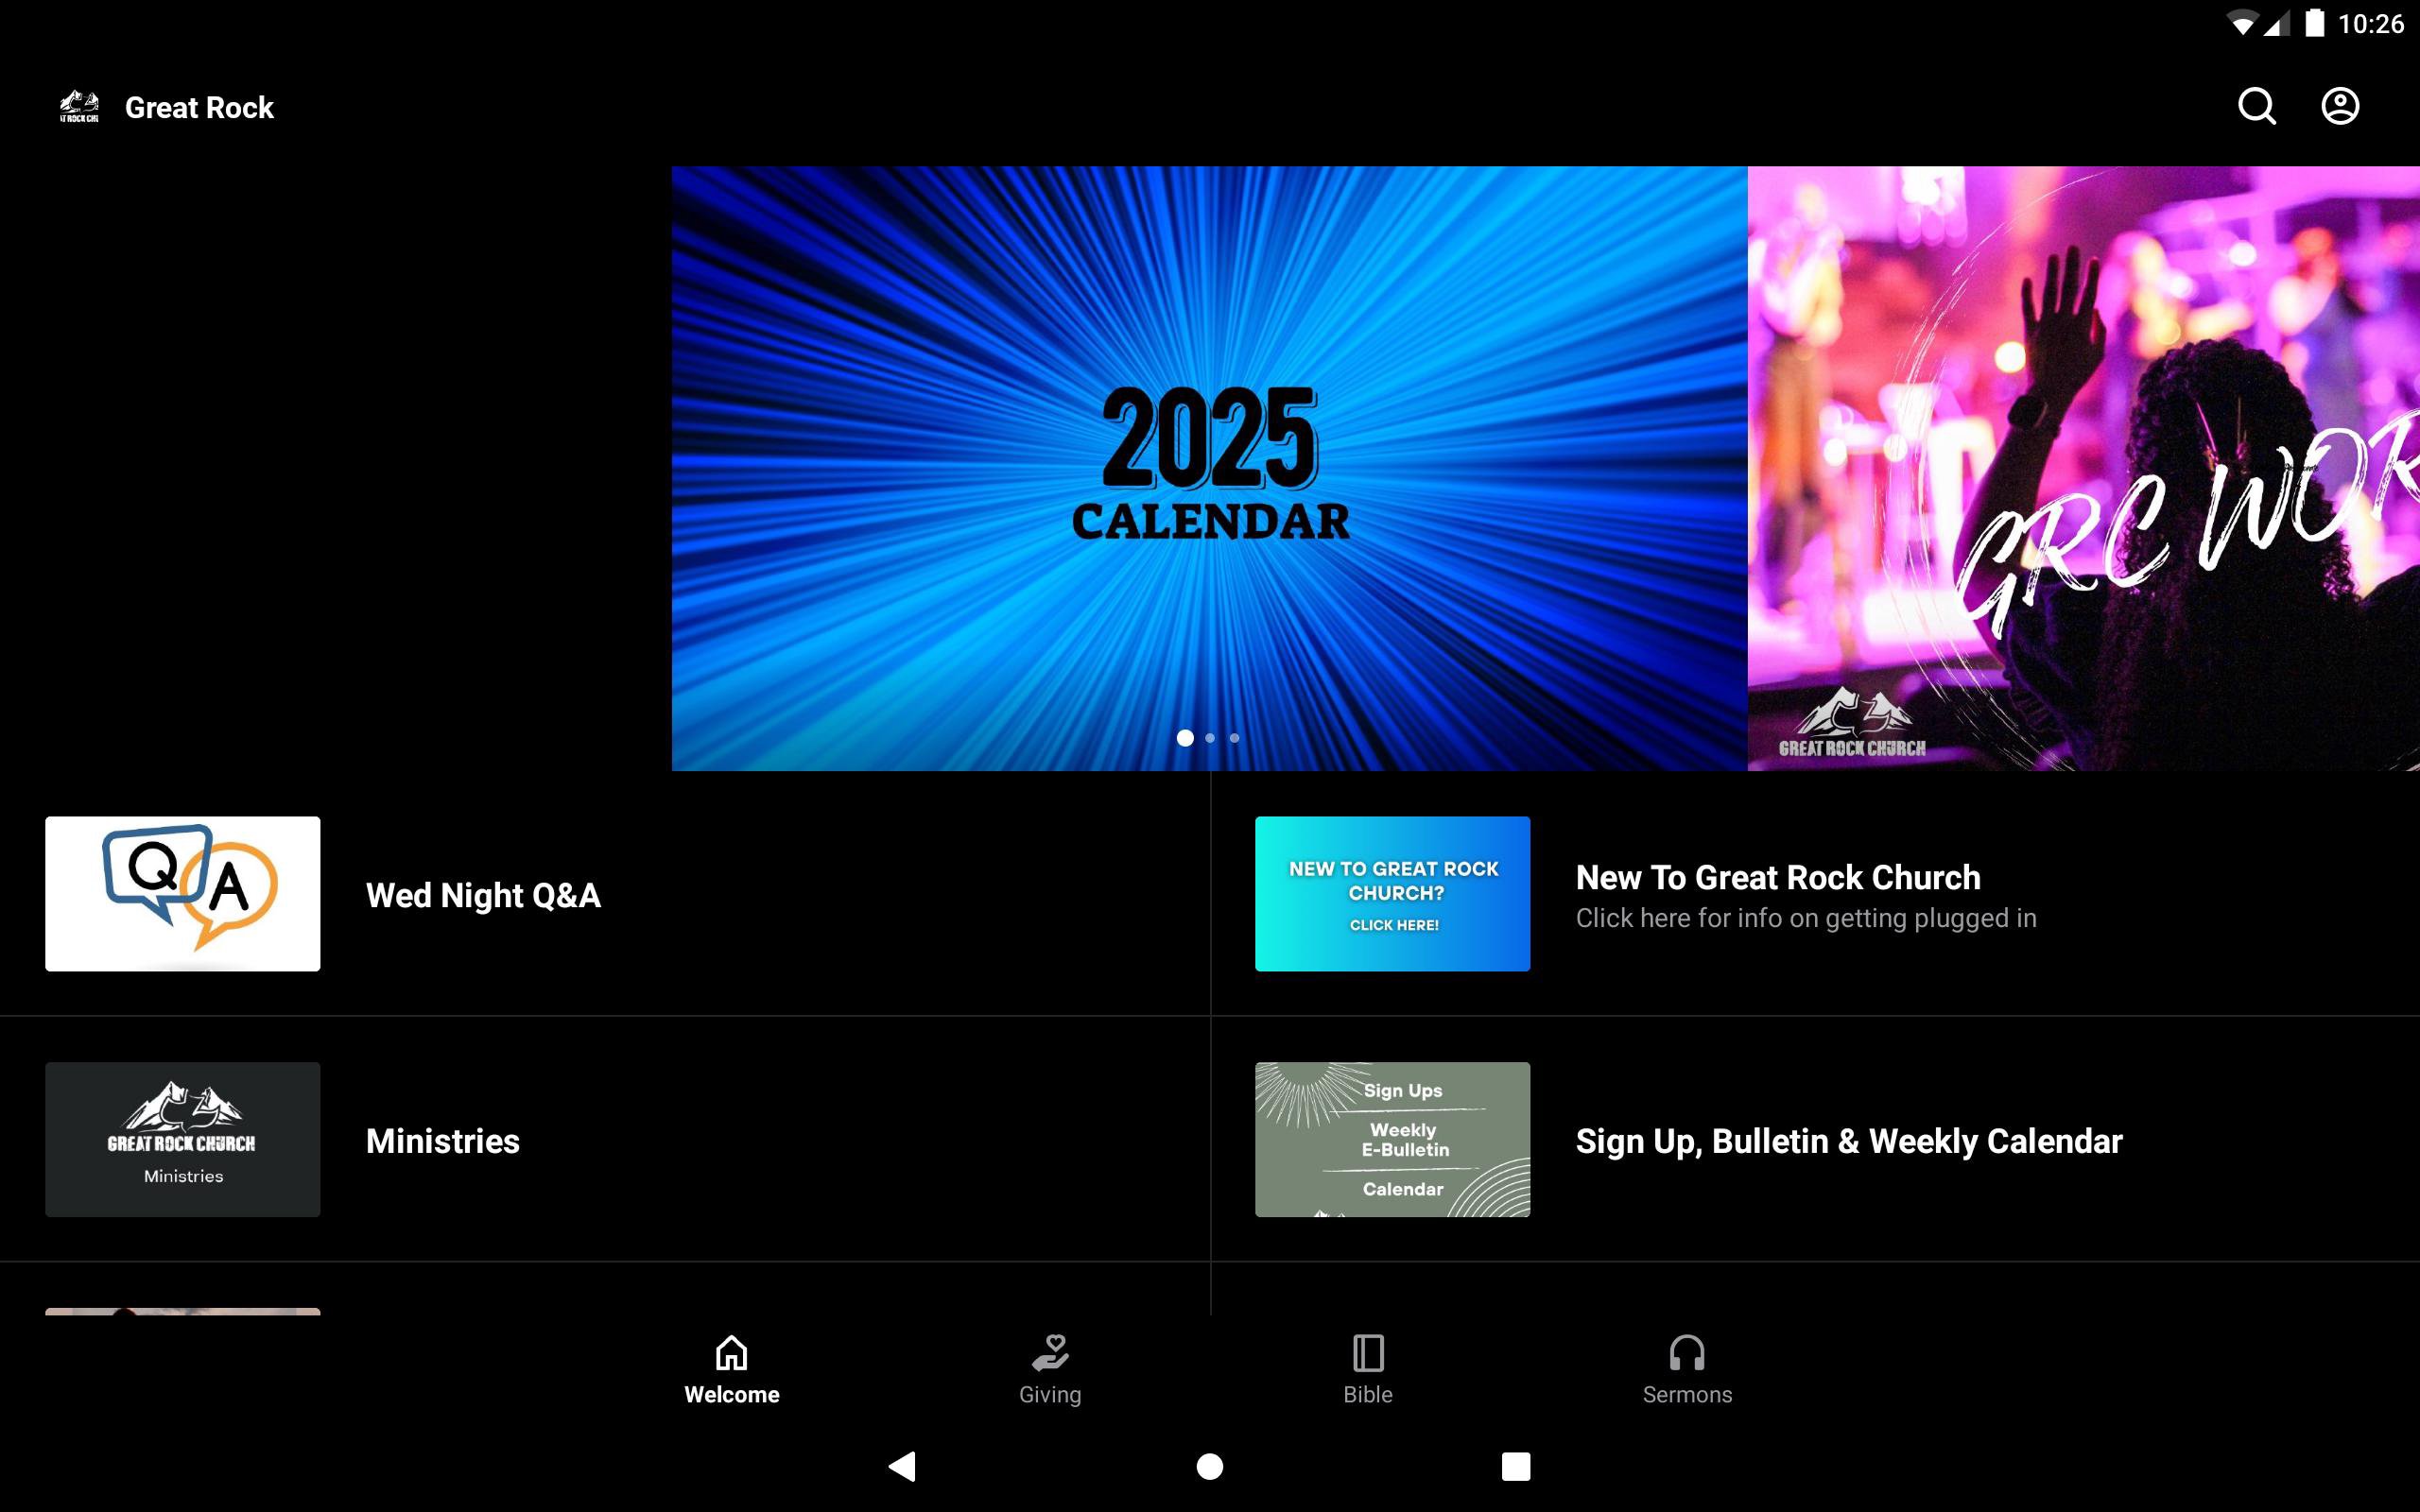This screenshot has height=1512, width=2420.
Task: Open the user profile account icon
Action: click(x=2339, y=106)
